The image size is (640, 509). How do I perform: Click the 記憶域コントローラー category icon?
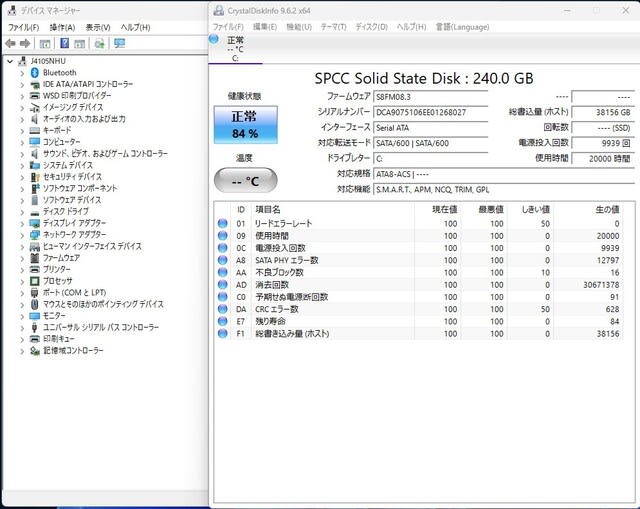[x=35, y=351]
